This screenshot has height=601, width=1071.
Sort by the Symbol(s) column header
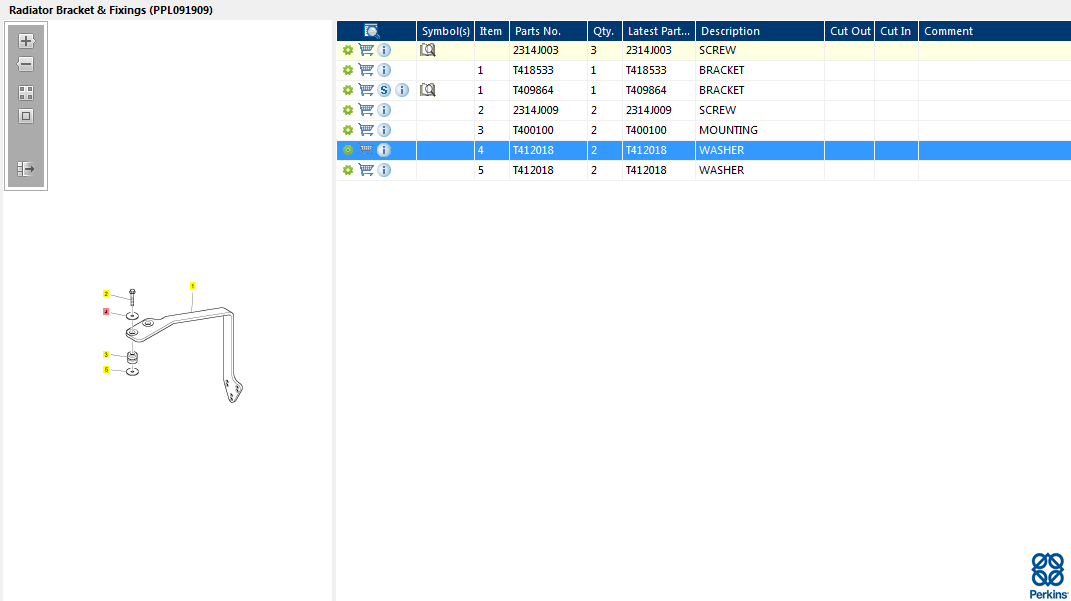coord(445,31)
